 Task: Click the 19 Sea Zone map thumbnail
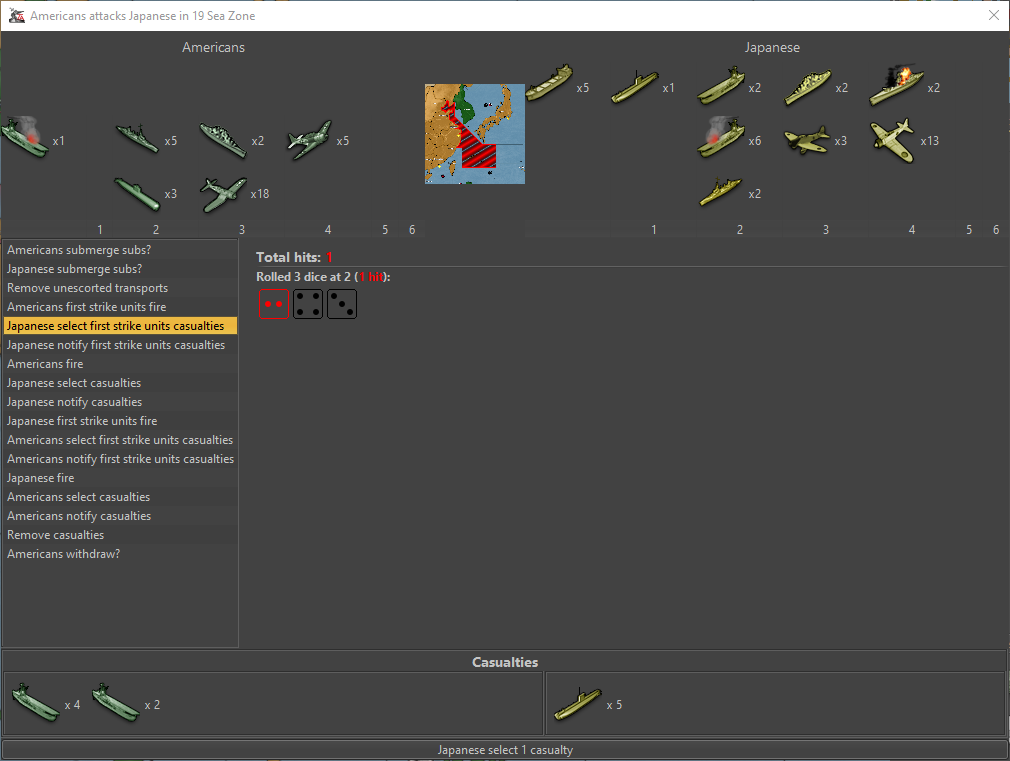(475, 134)
